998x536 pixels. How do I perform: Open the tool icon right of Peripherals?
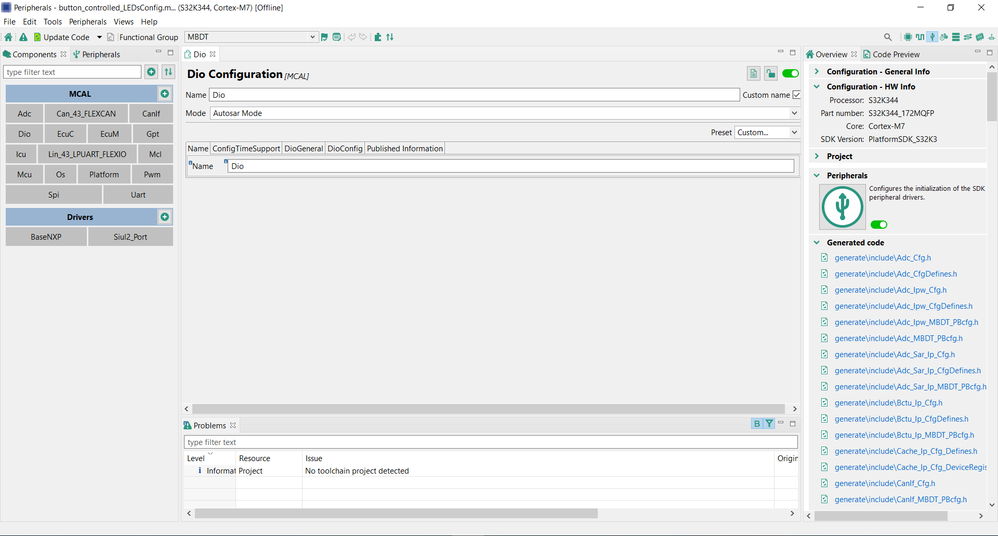(944, 37)
